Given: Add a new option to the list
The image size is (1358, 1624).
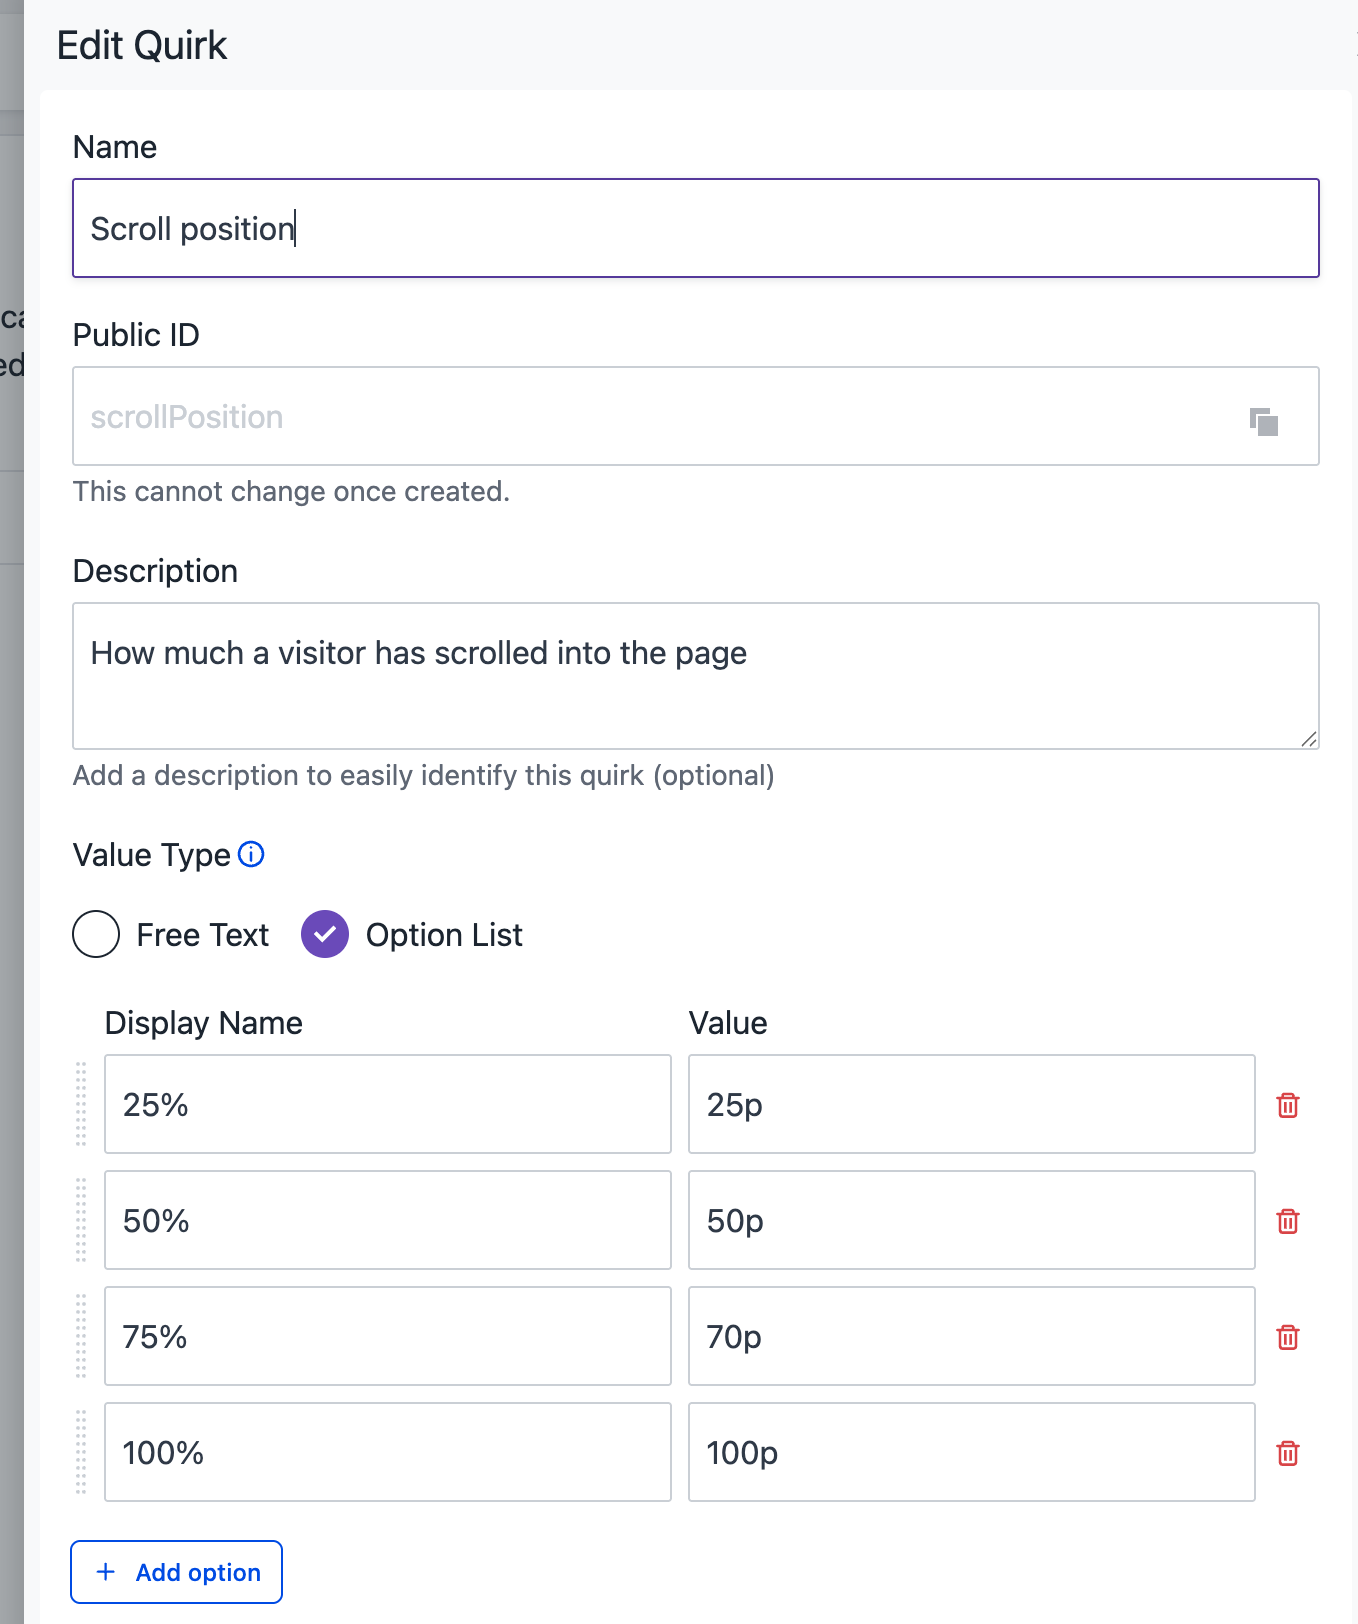Looking at the screenshot, I should click(x=177, y=1572).
